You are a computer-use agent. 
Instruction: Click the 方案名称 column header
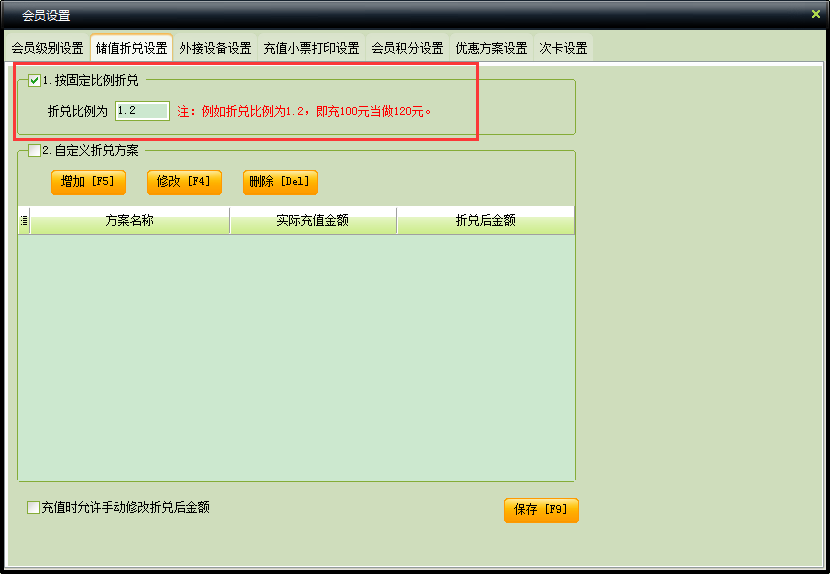[130, 220]
